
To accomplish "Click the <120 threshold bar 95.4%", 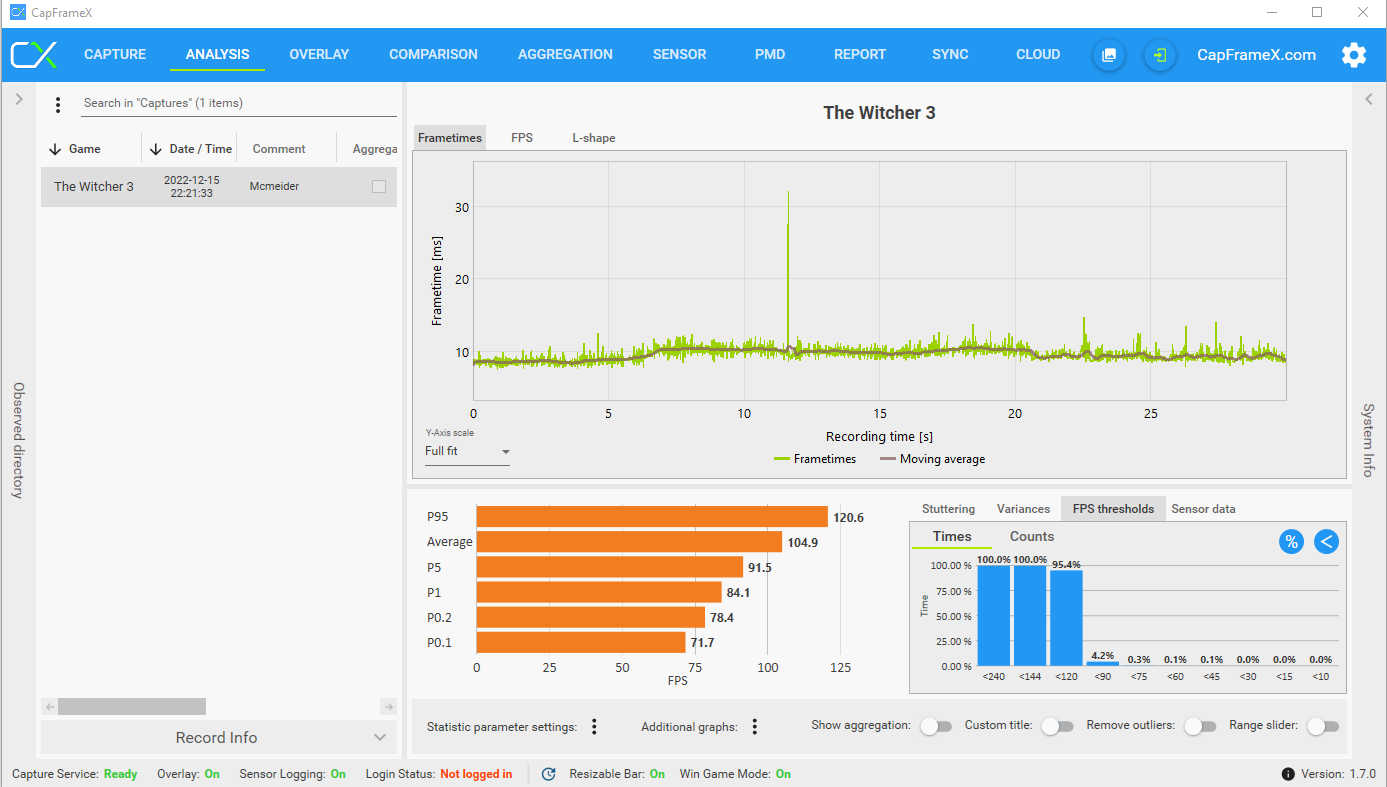I will [1066, 617].
